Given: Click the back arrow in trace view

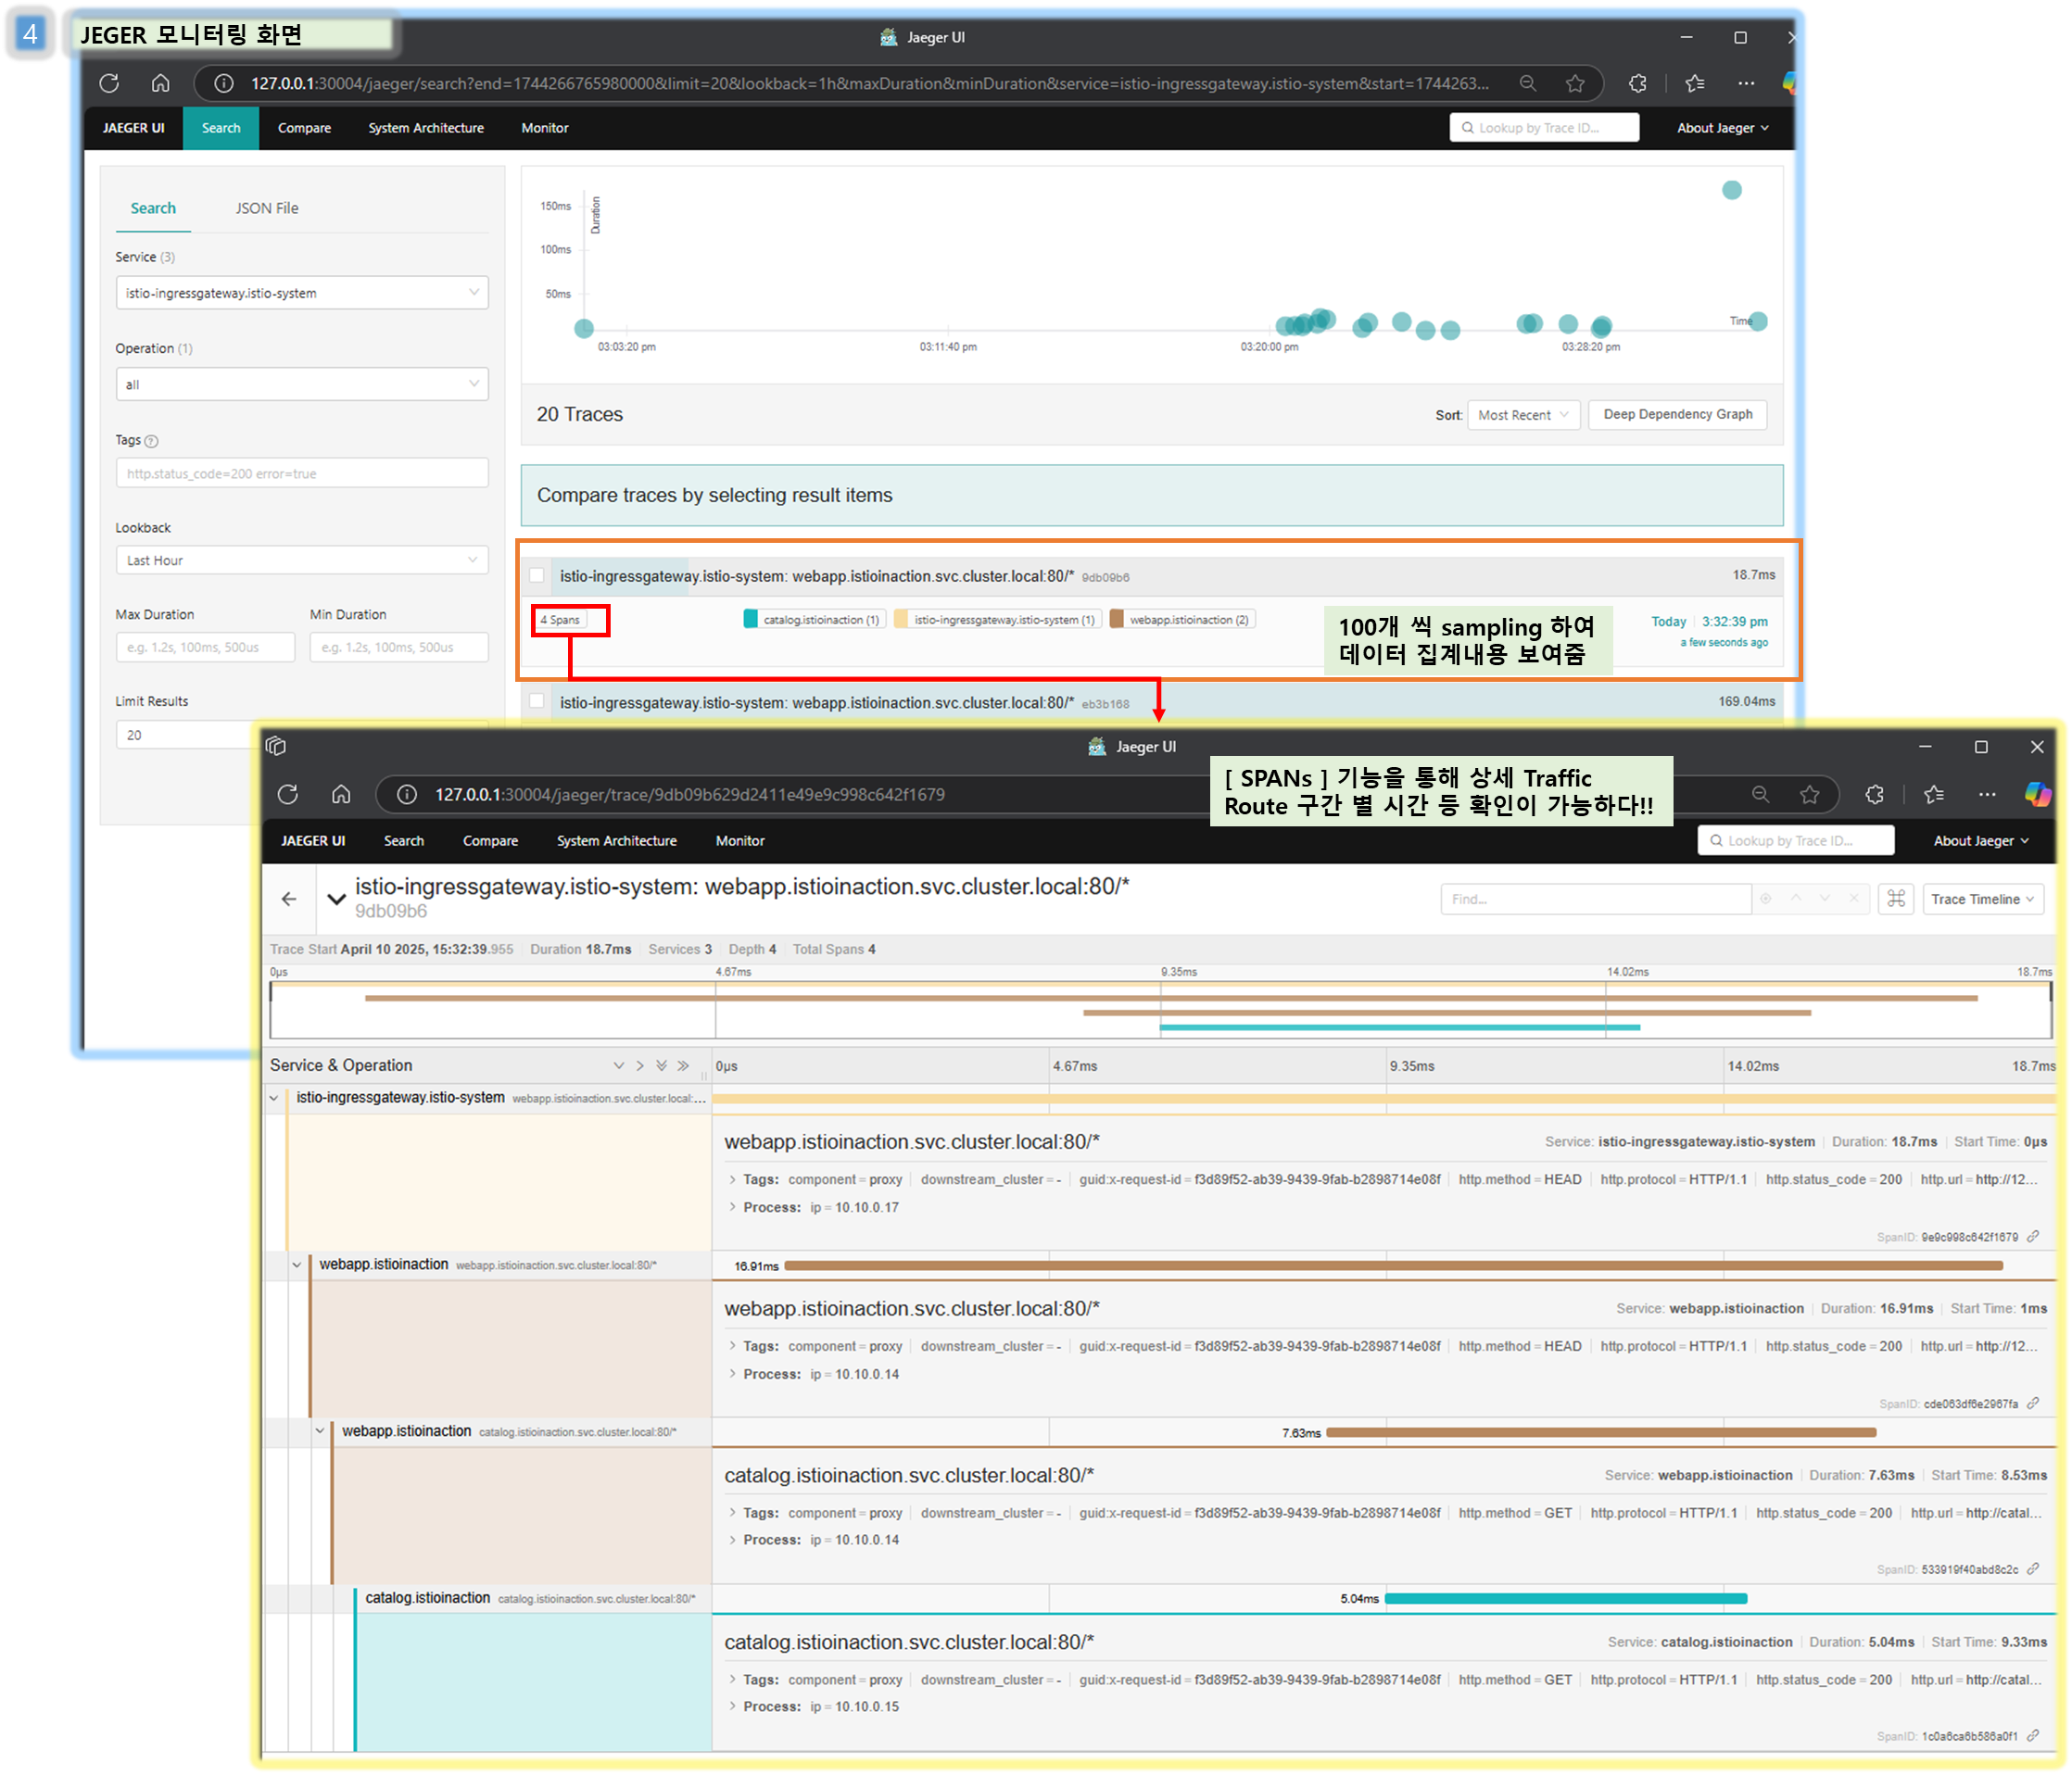Looking at the screenshot, I should 289,899.
